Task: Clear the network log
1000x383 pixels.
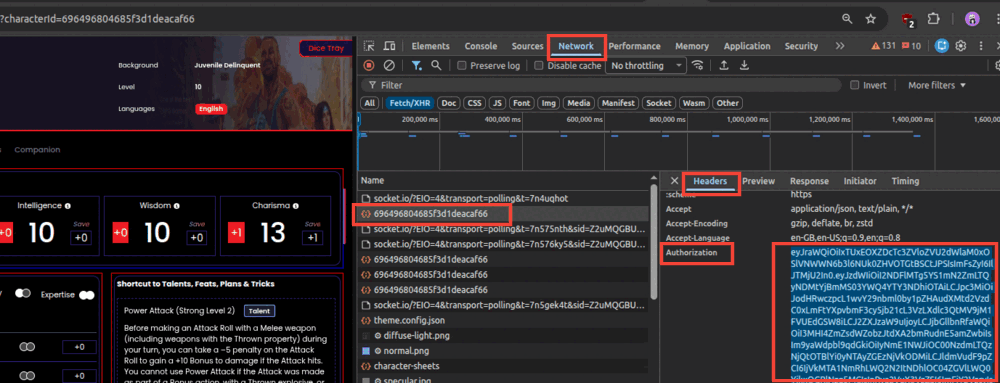Action: click(x=388, y=65)
